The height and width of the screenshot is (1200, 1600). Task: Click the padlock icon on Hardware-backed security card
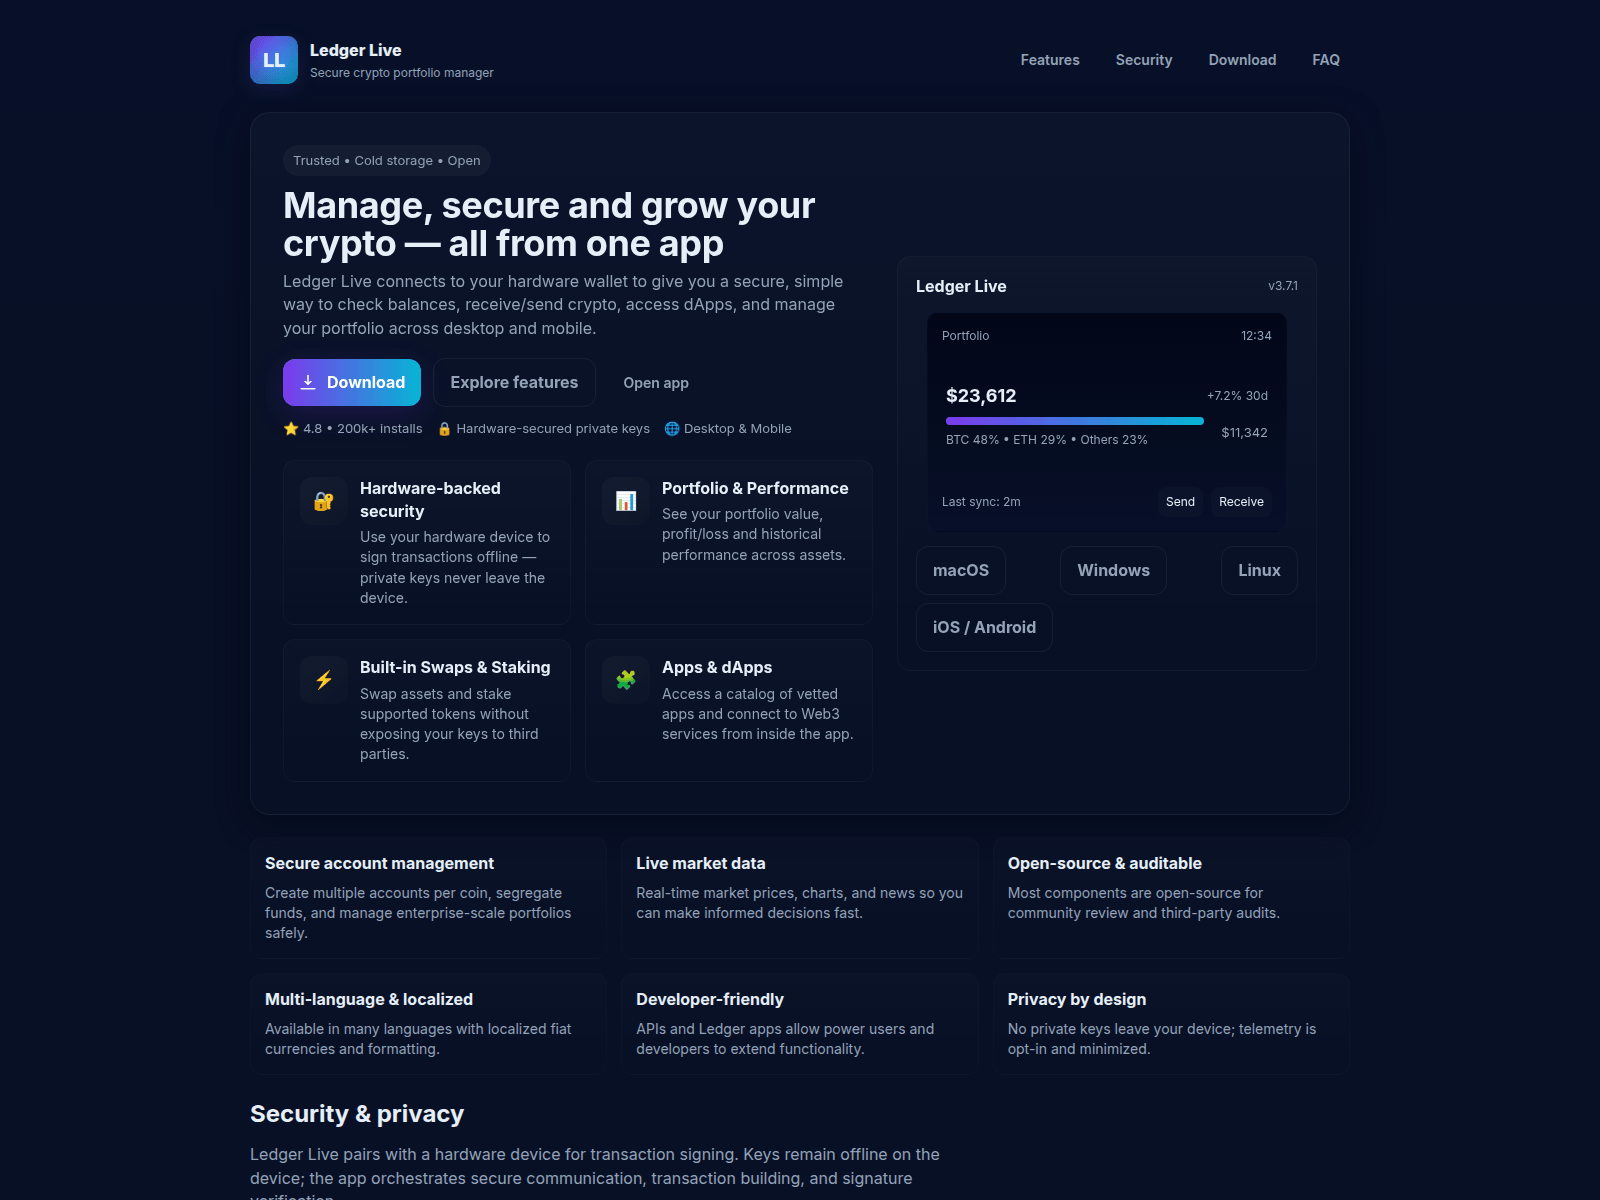[322, 500]
